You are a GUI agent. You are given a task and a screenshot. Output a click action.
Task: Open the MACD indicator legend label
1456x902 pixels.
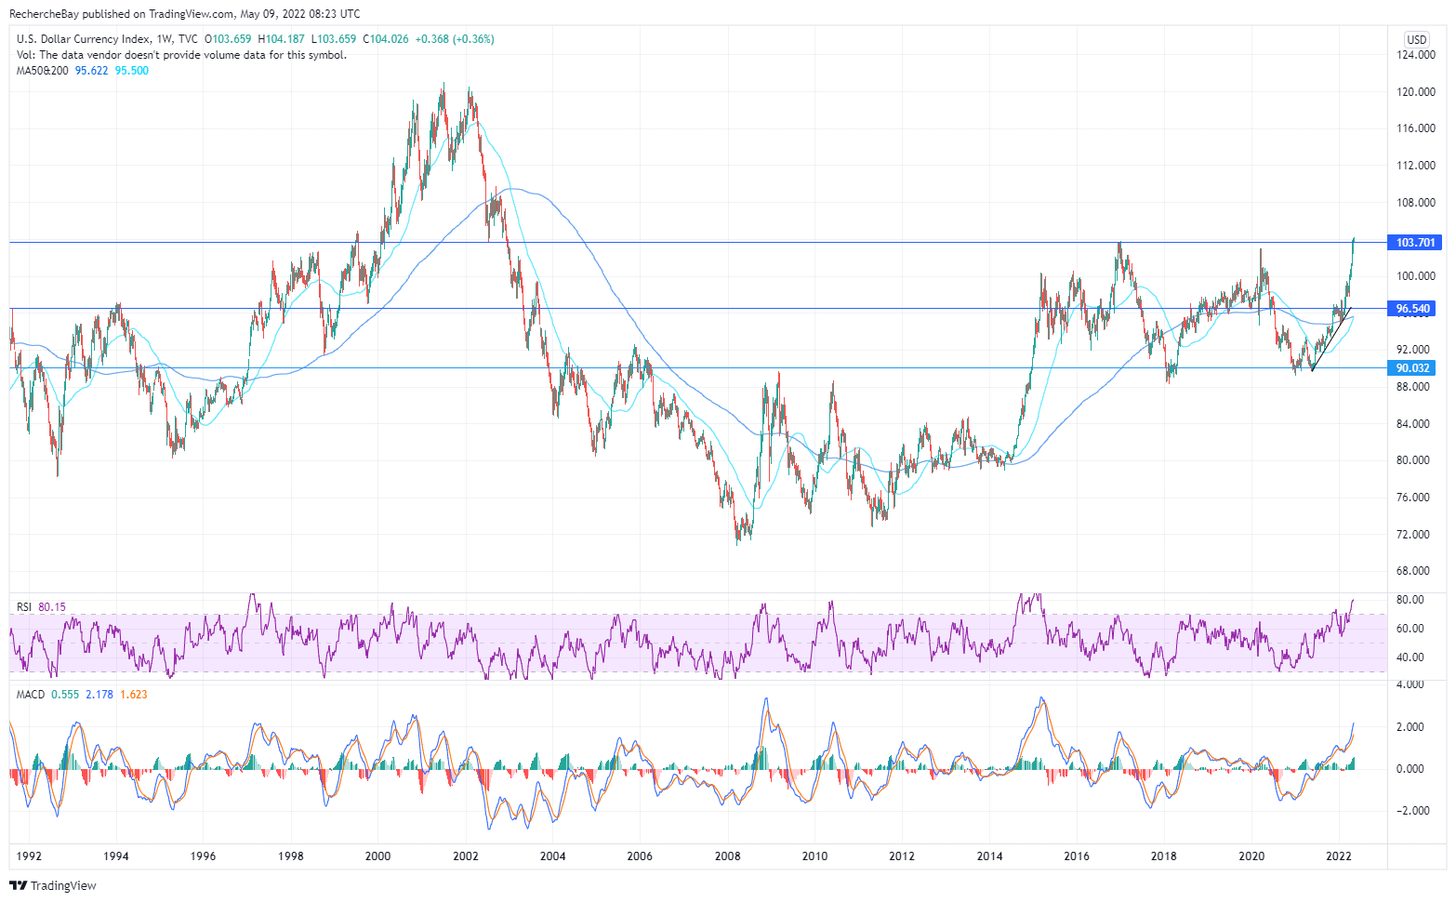click(x=30, y=694)
